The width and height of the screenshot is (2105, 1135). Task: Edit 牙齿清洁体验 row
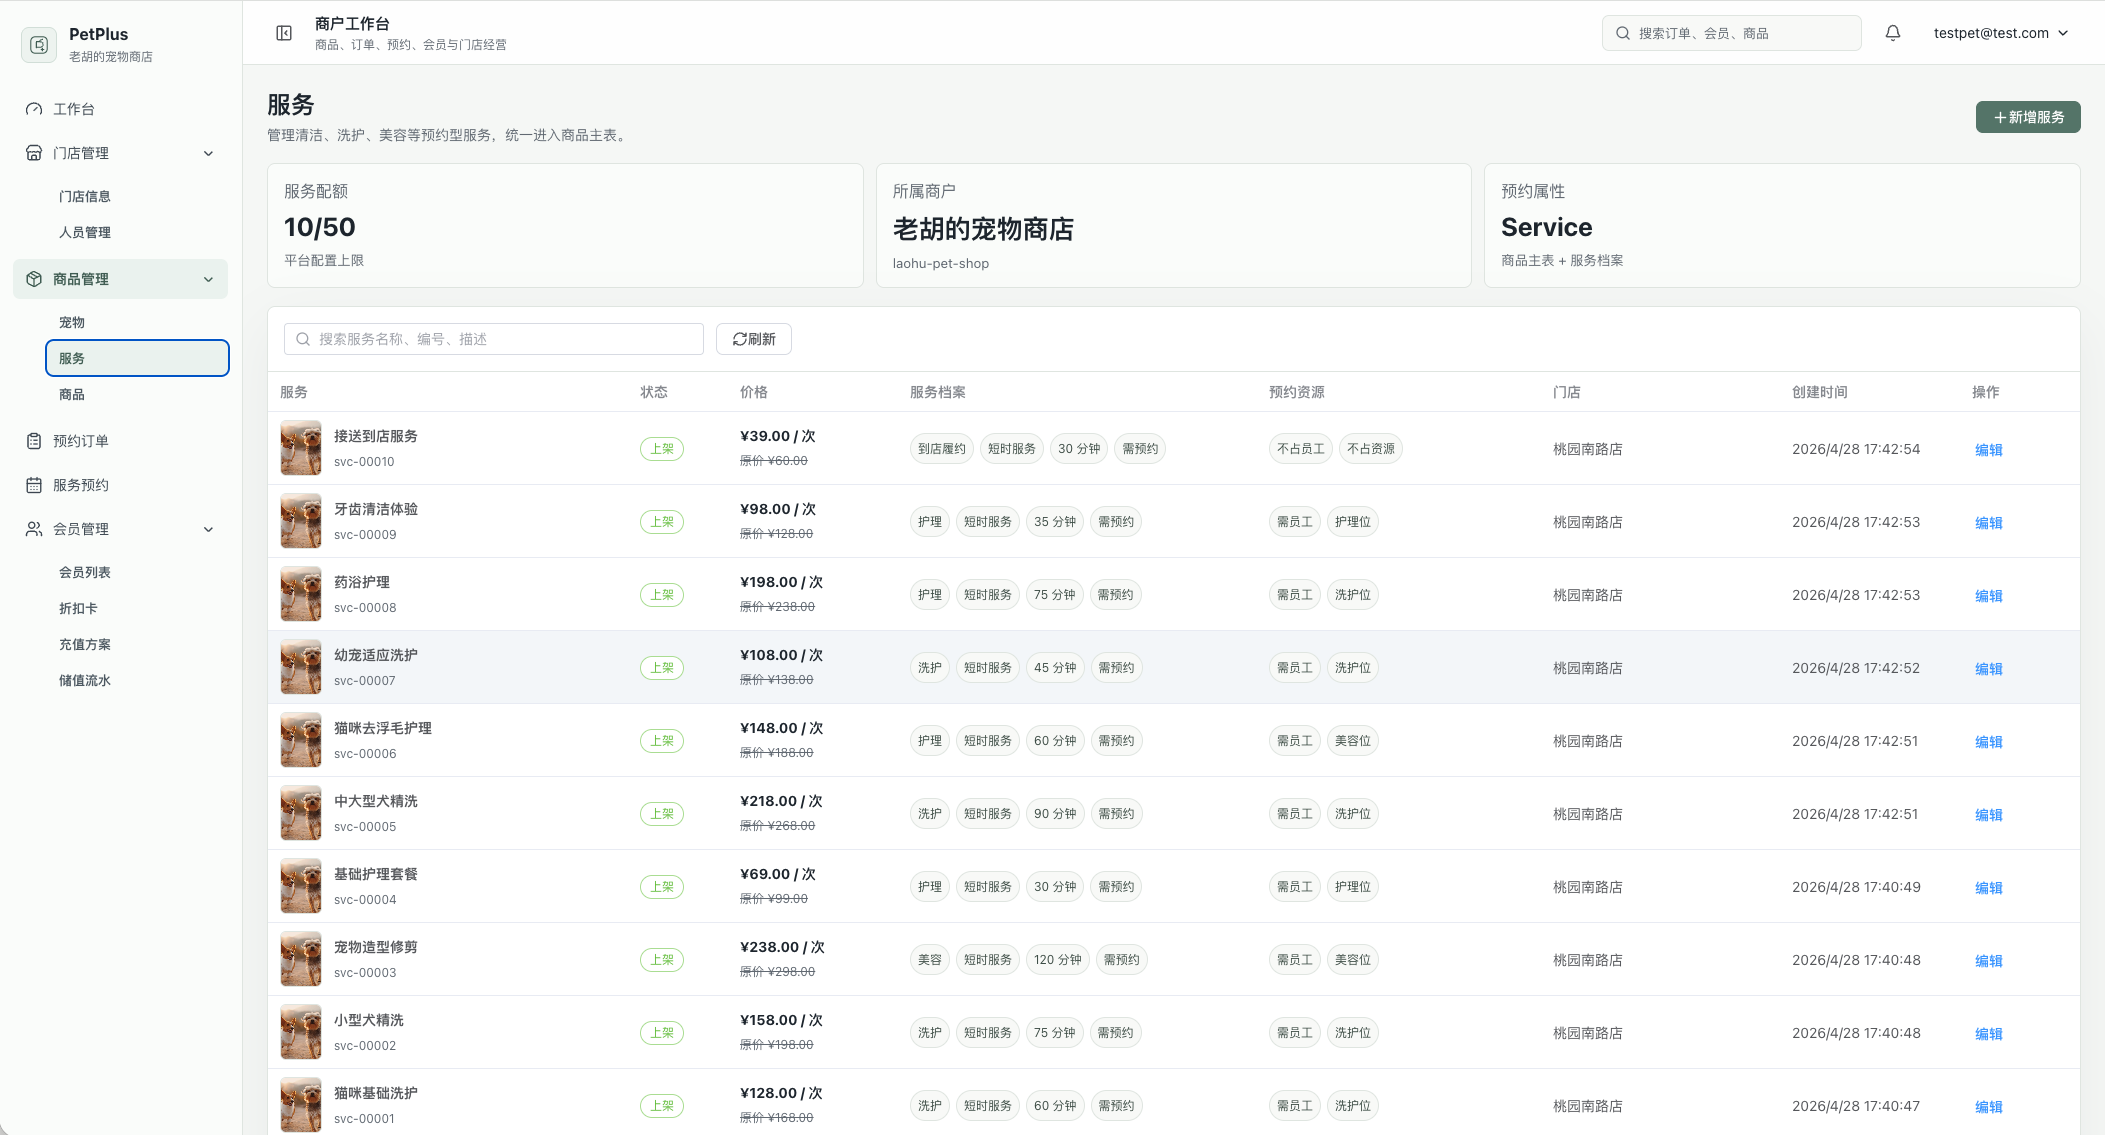(1988, 523)
